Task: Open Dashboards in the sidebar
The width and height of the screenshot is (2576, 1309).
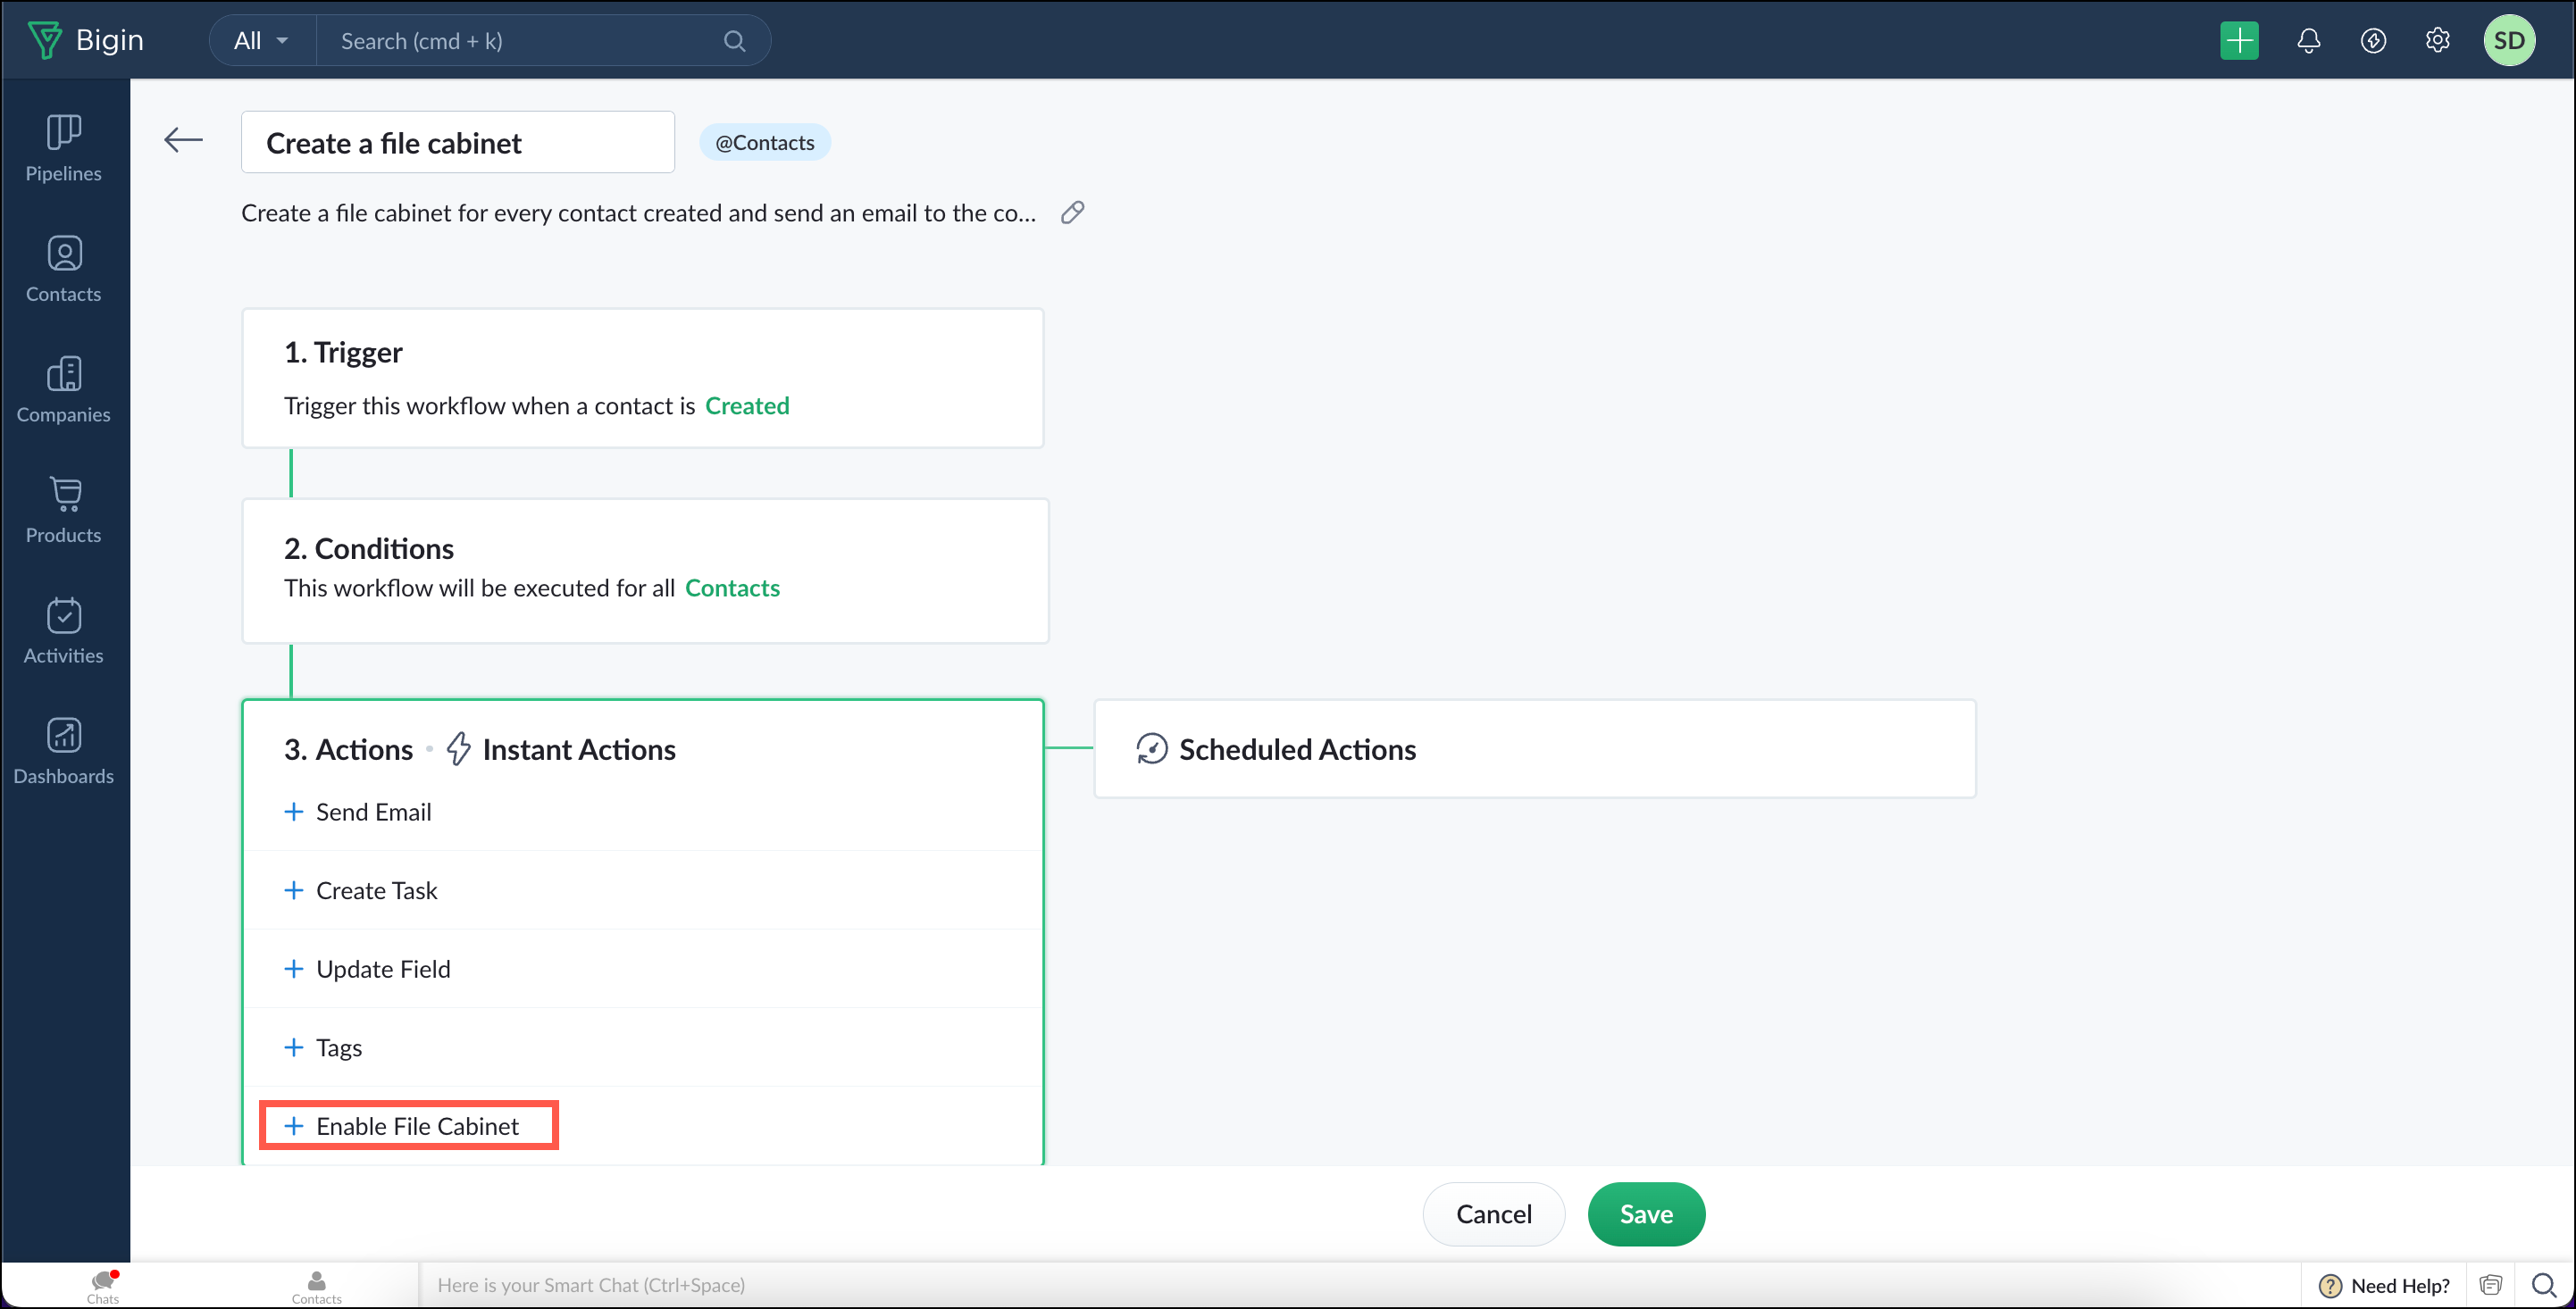Action: coord(63,750)
